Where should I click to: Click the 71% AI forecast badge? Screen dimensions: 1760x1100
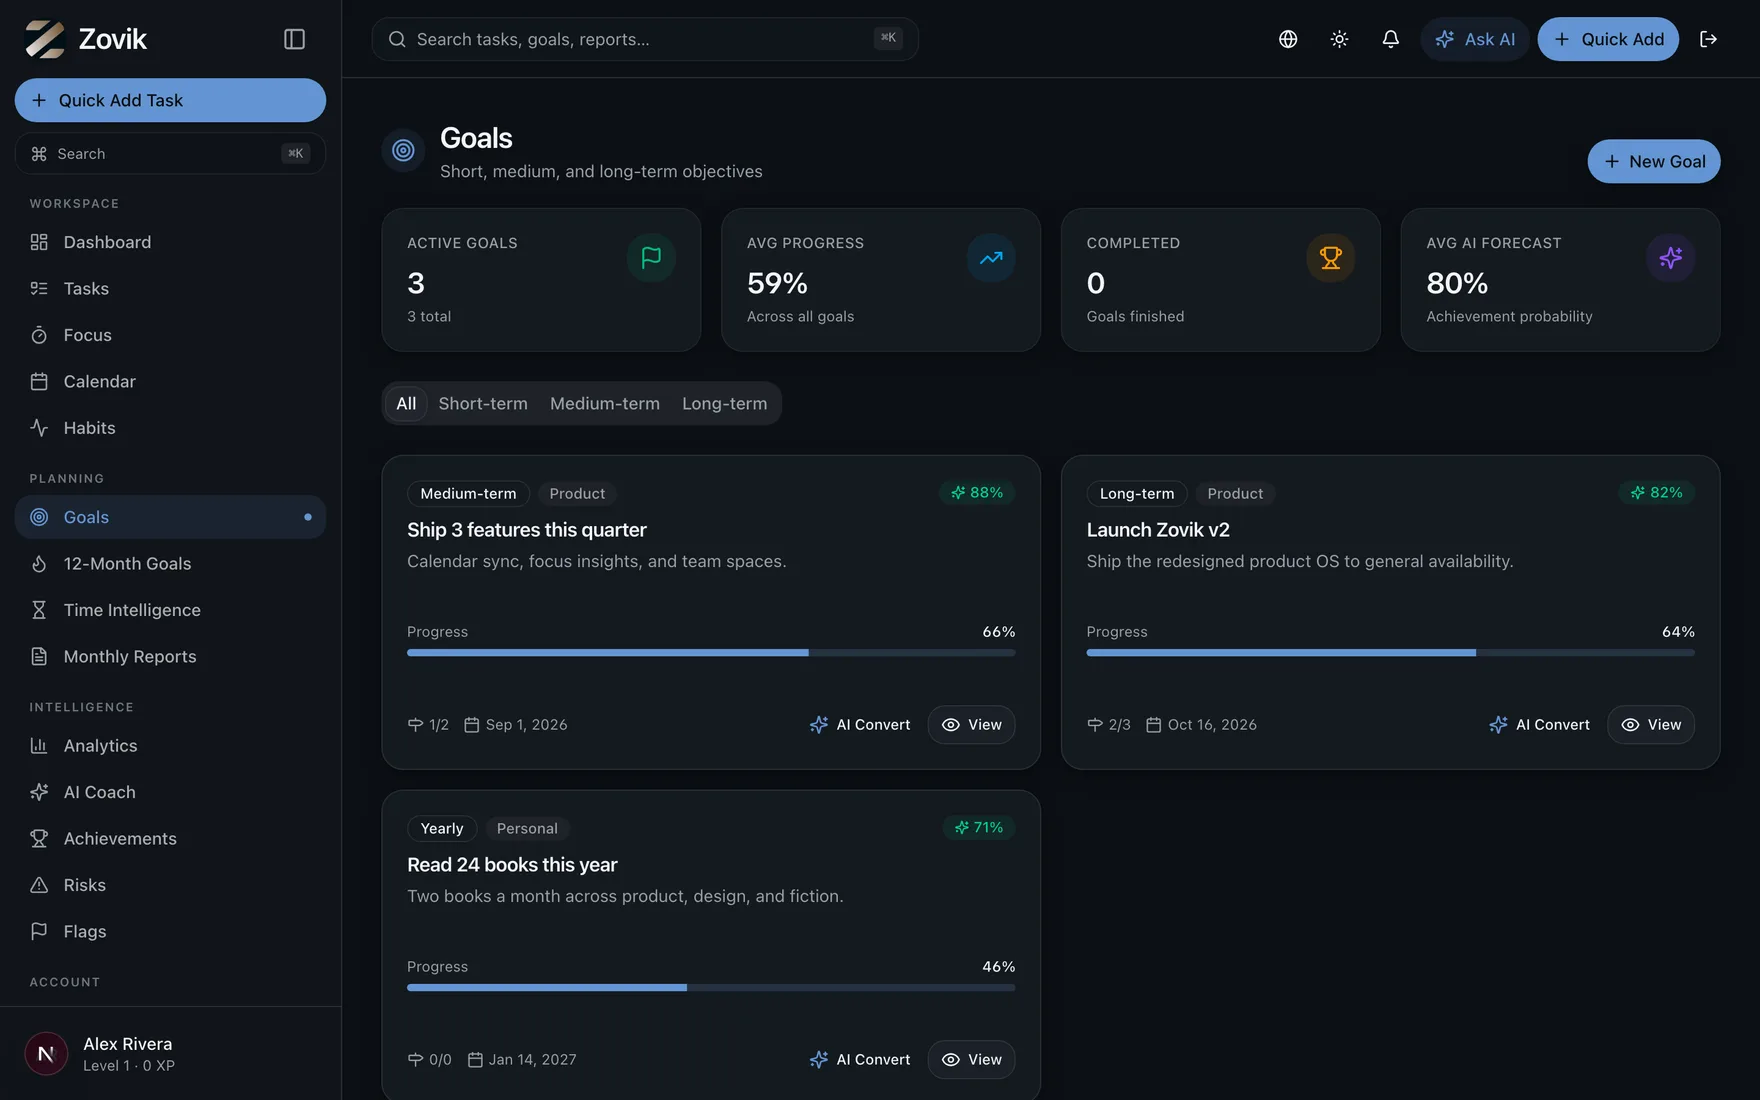[979, 828]
